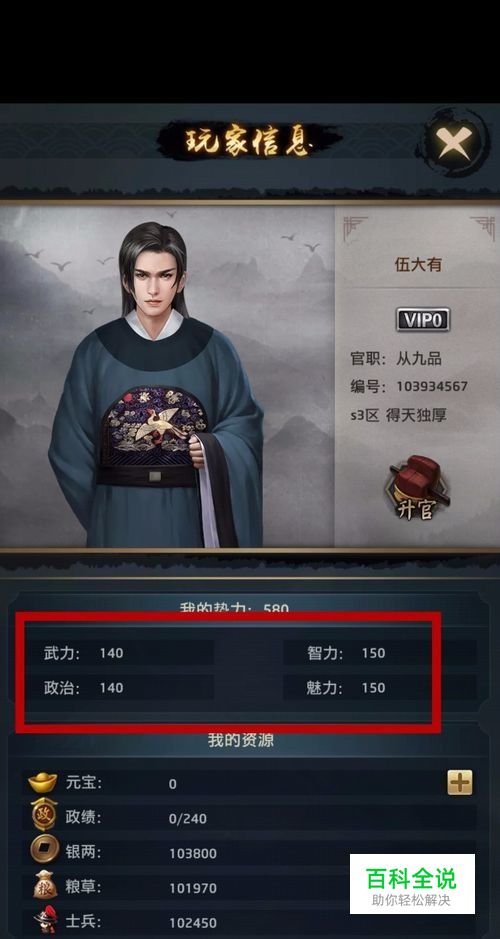Image resolution: width=500 pixels, height=939 pixels.
Task: Select the player name 伍大有
Action: click(418, 265)
